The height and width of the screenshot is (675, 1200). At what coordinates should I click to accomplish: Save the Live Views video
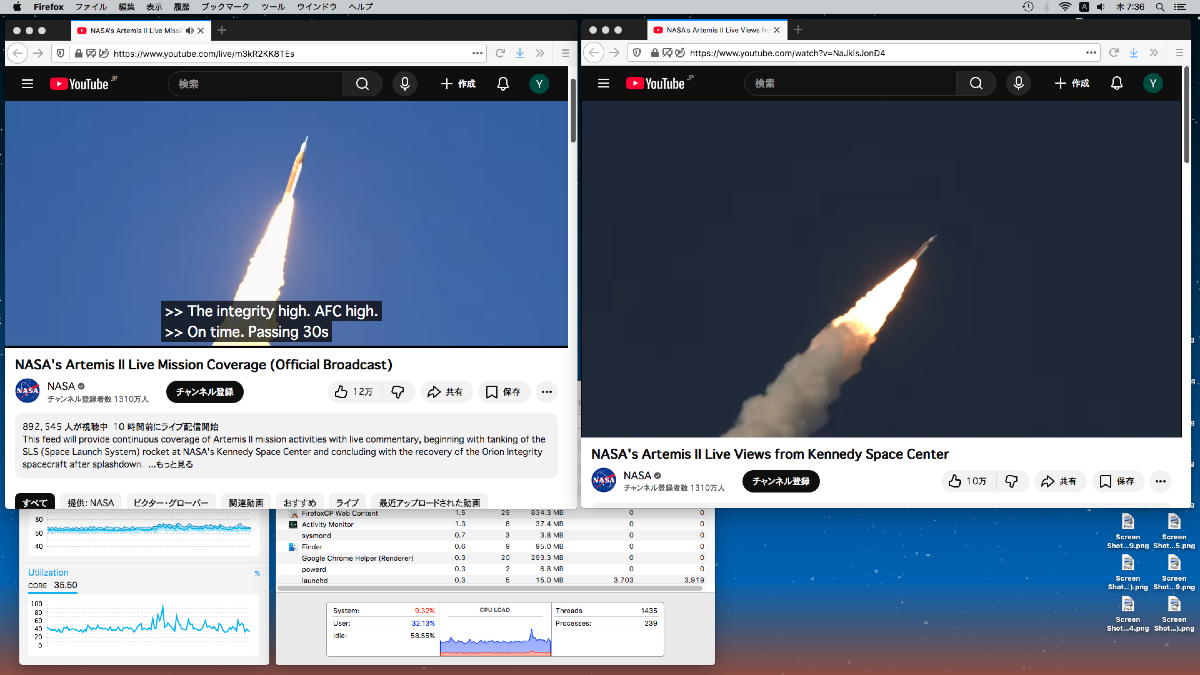[1118, 481]
